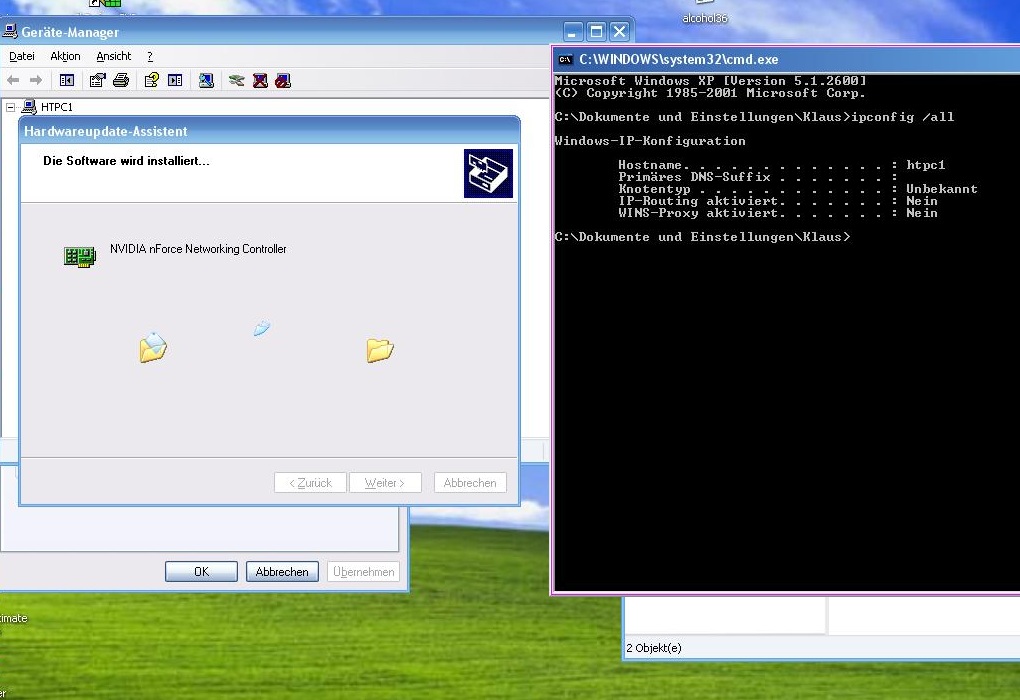Click the 'IP-Routing aktiviert' line in cmd
Viewport: 1020px width, 700px height.
point(778,201)
